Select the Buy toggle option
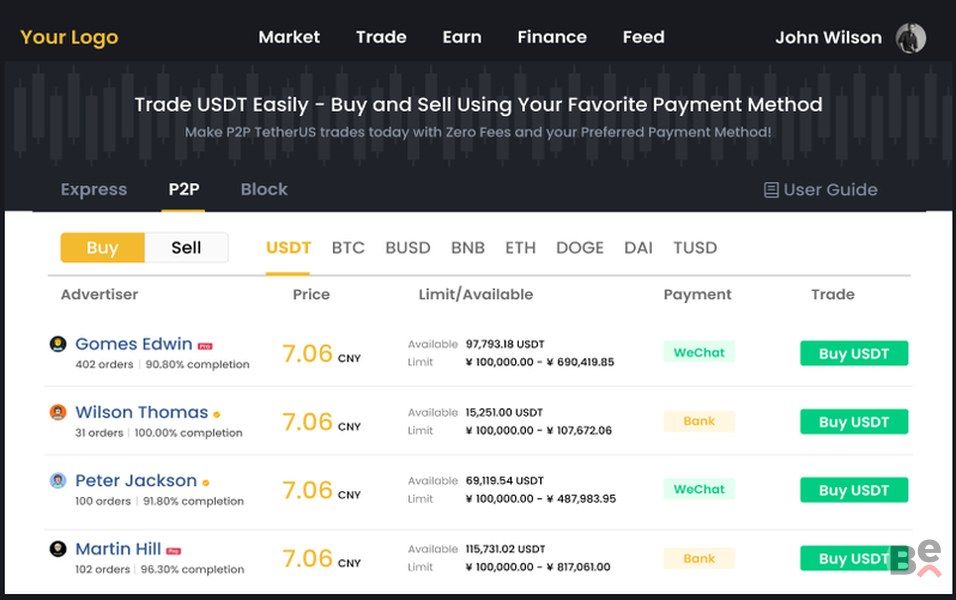Viewport: 956px width, 600px height. point(102,248)
